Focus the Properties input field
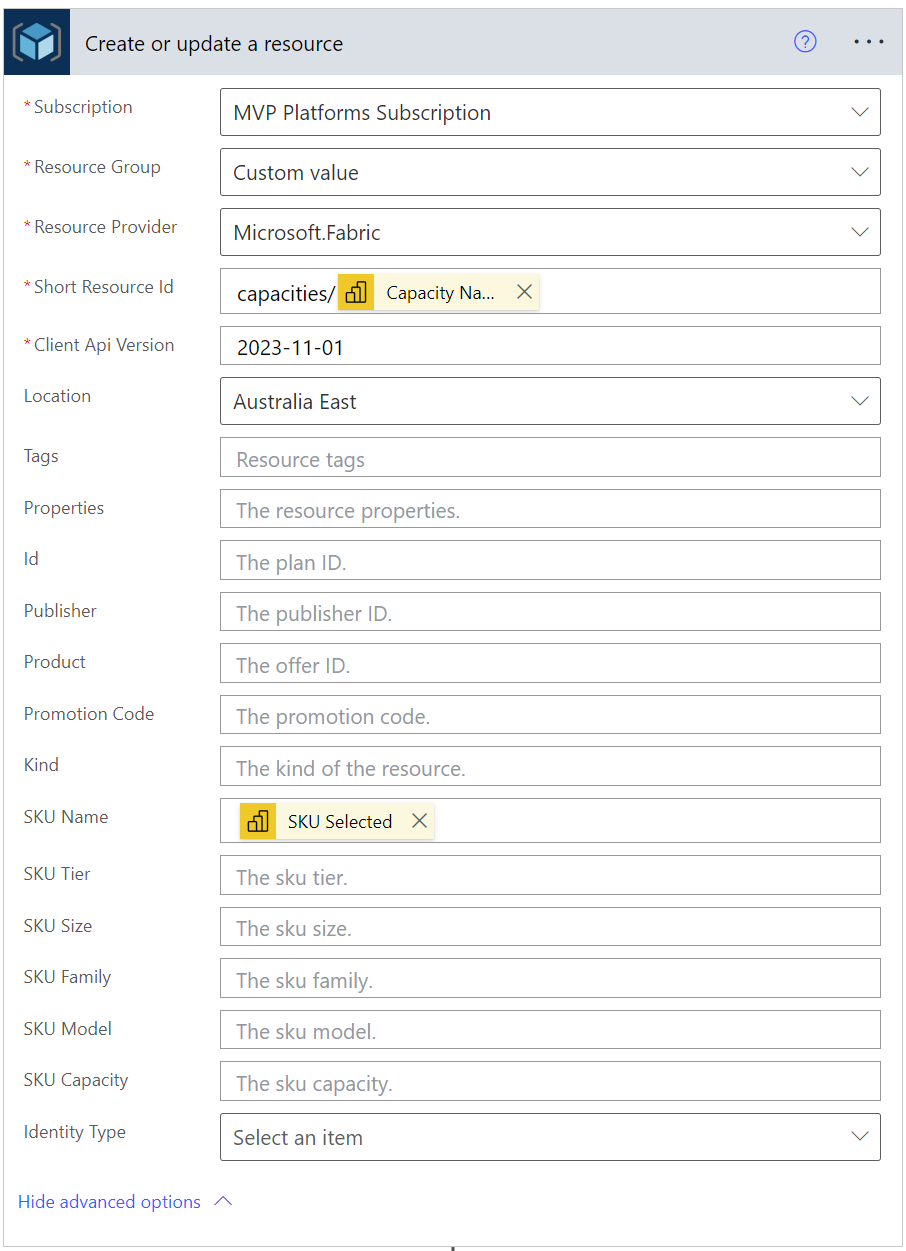 [550, 510]
